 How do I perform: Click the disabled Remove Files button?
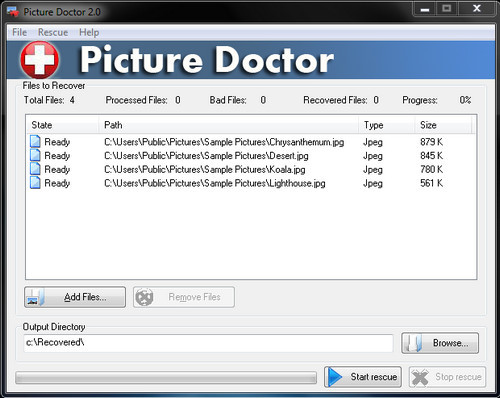184,297
